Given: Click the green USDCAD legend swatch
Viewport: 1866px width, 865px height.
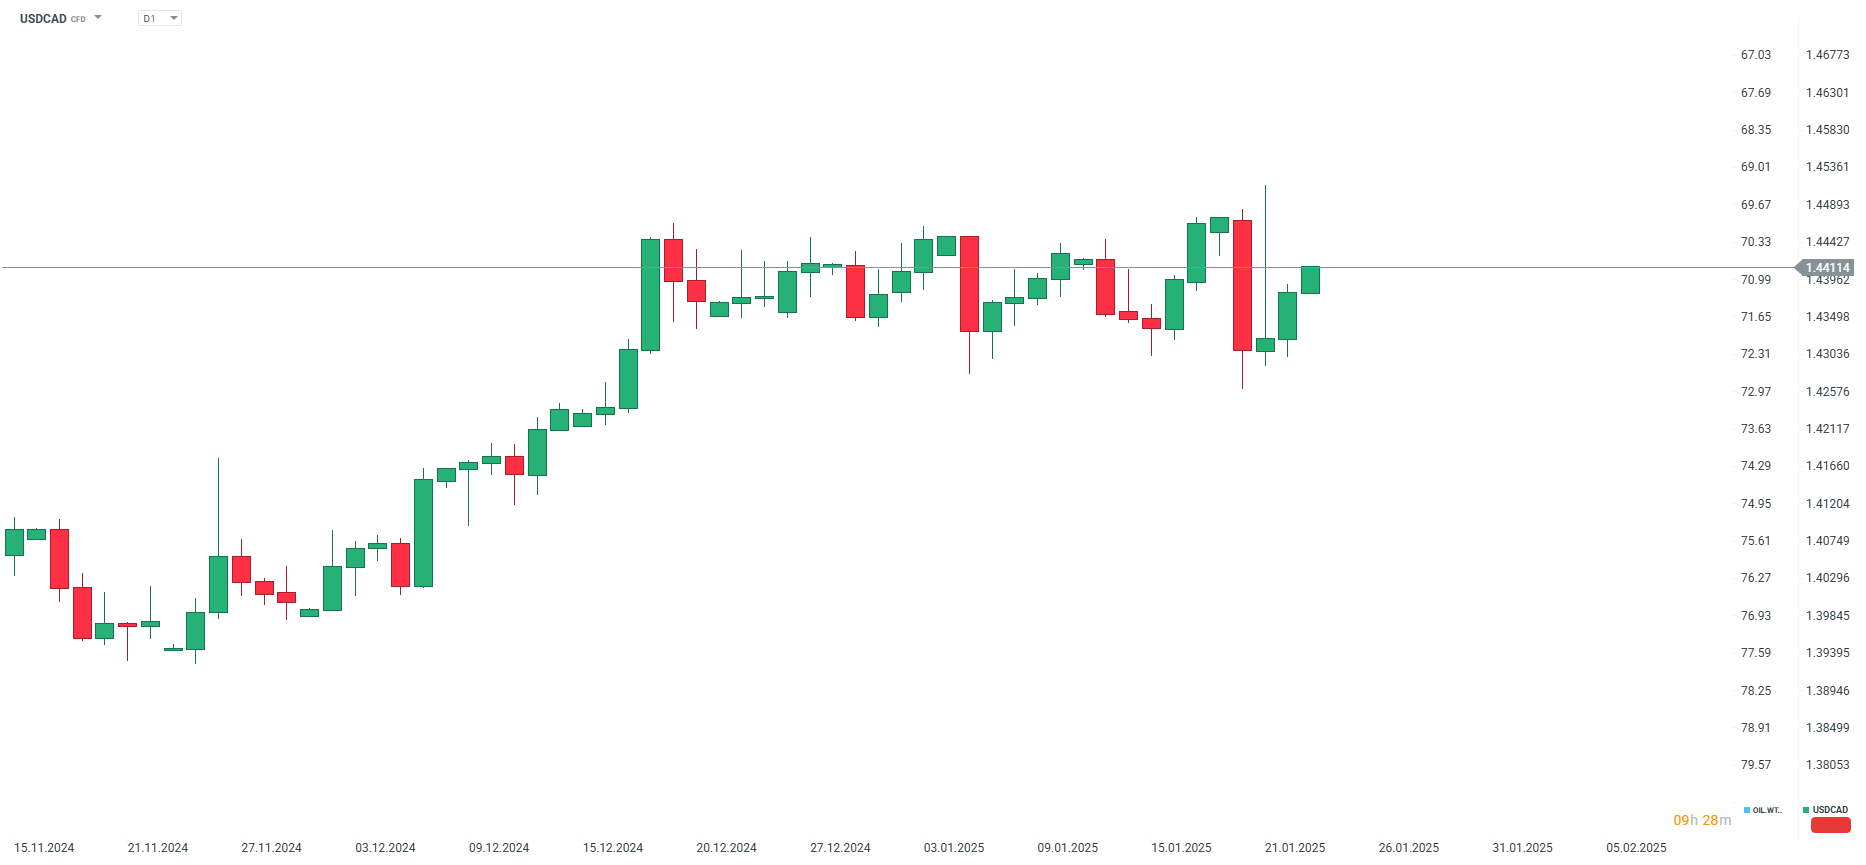Looking at the screenshot, I should click(x=1806, y=810).
